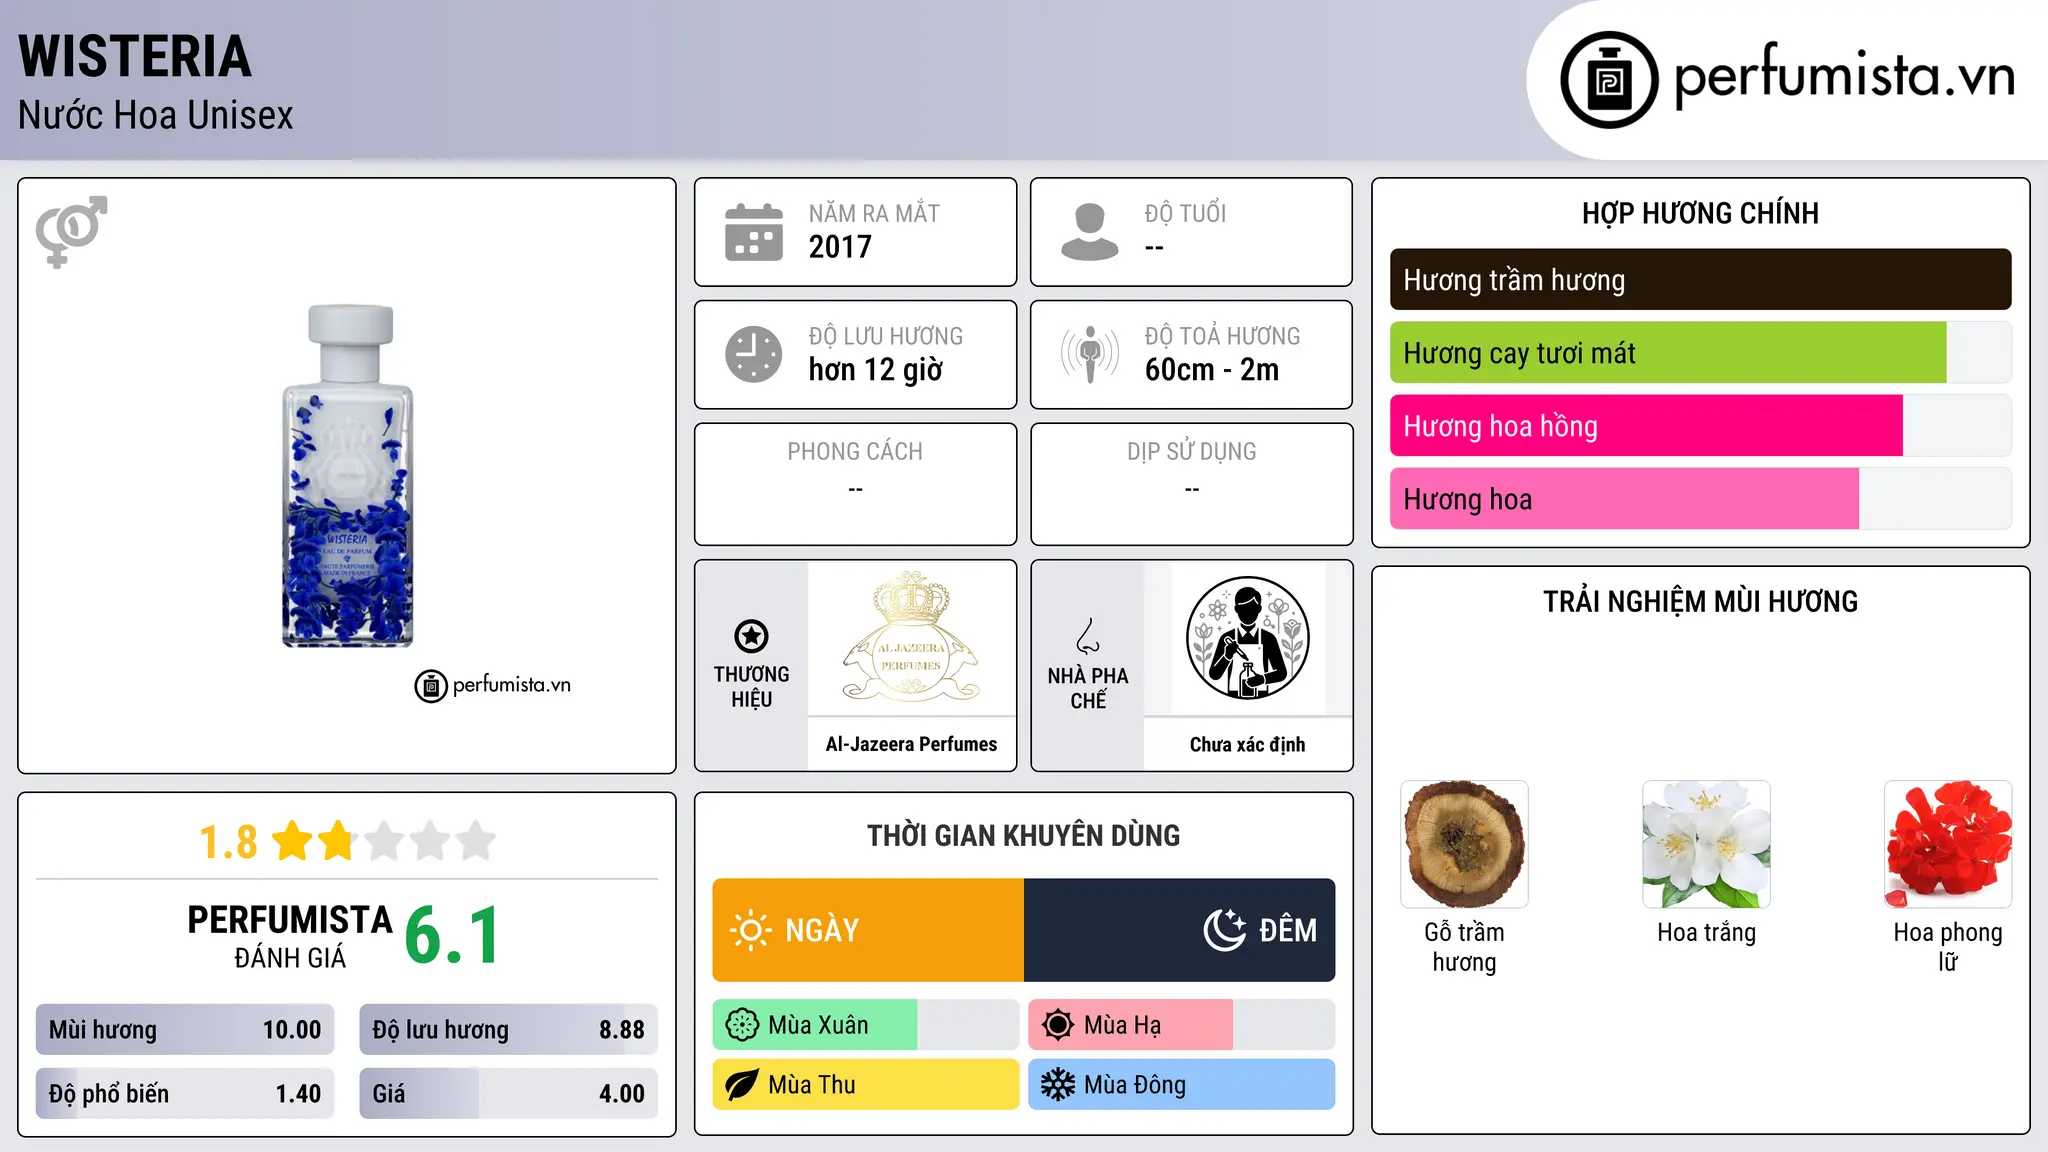The image size is (2048, 1152).
Task: Select the Gỗ trầm hương note image
Action: click(x=1464, y=844)
